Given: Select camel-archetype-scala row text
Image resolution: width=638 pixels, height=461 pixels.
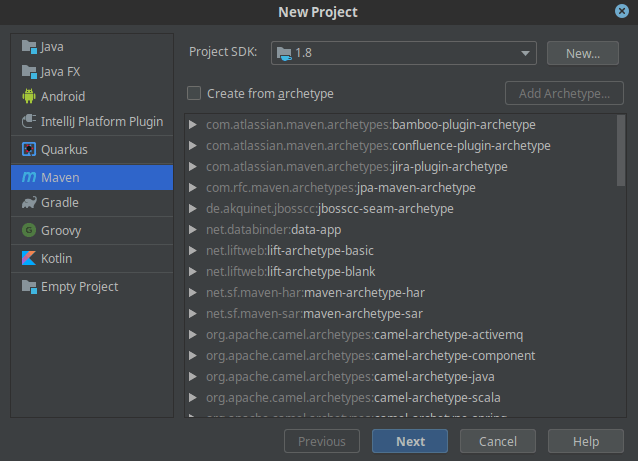Looking at the screenshot, I should [x=353, y=398].
